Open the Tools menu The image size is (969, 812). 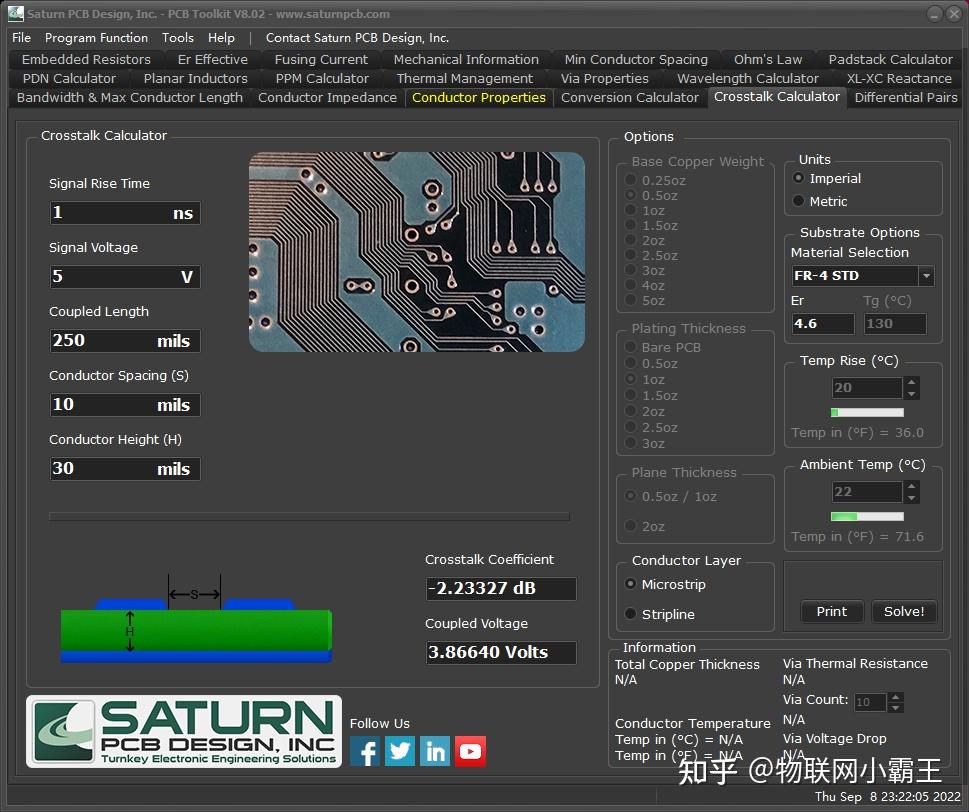177,37
